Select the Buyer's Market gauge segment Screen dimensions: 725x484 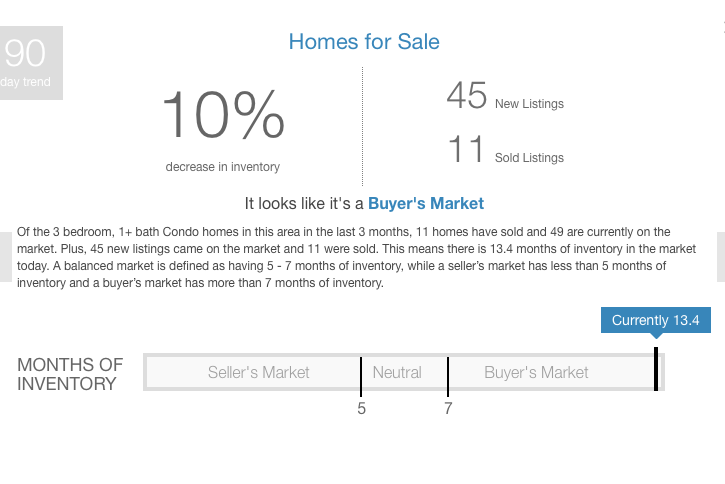(536, 372)
